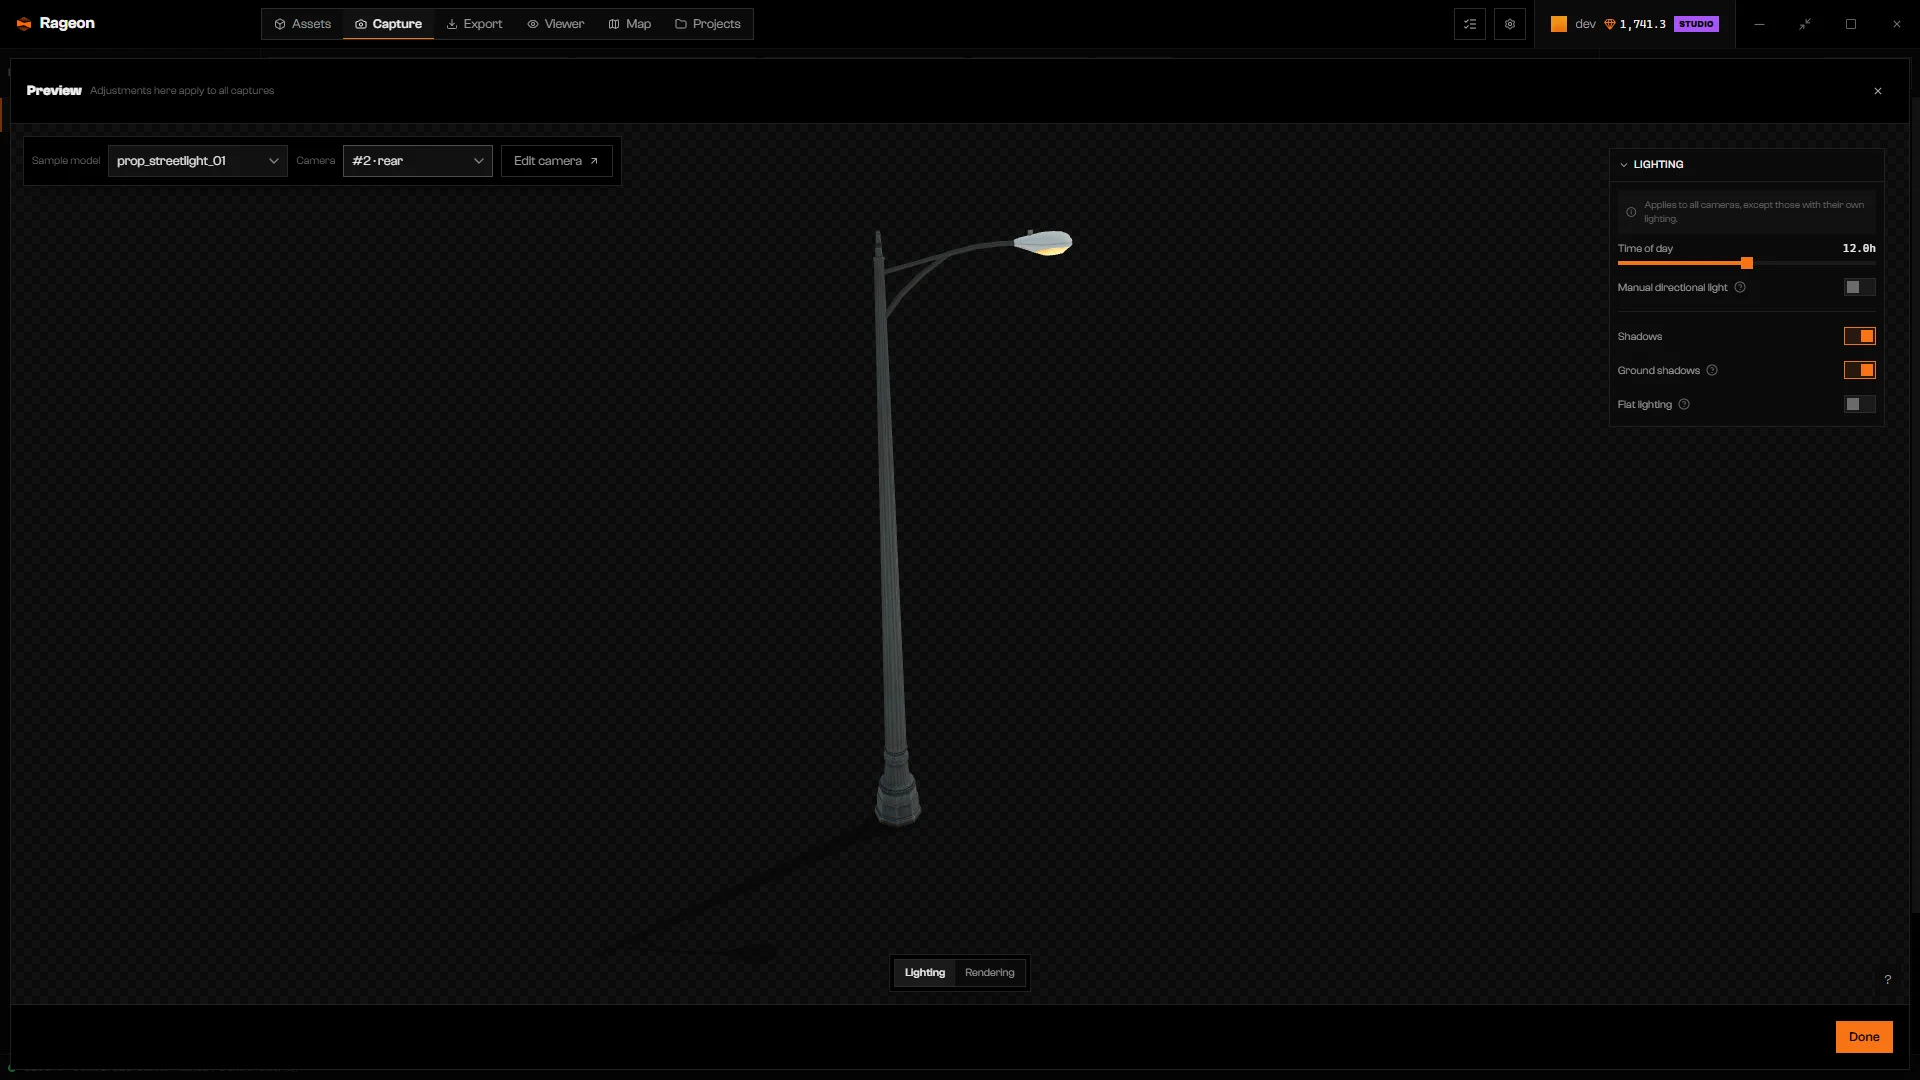The width and height of the screenshot is (1920, 1080).
Task: Close the Preview panel
Action: pyautogui.click(x=1877, y=91)
